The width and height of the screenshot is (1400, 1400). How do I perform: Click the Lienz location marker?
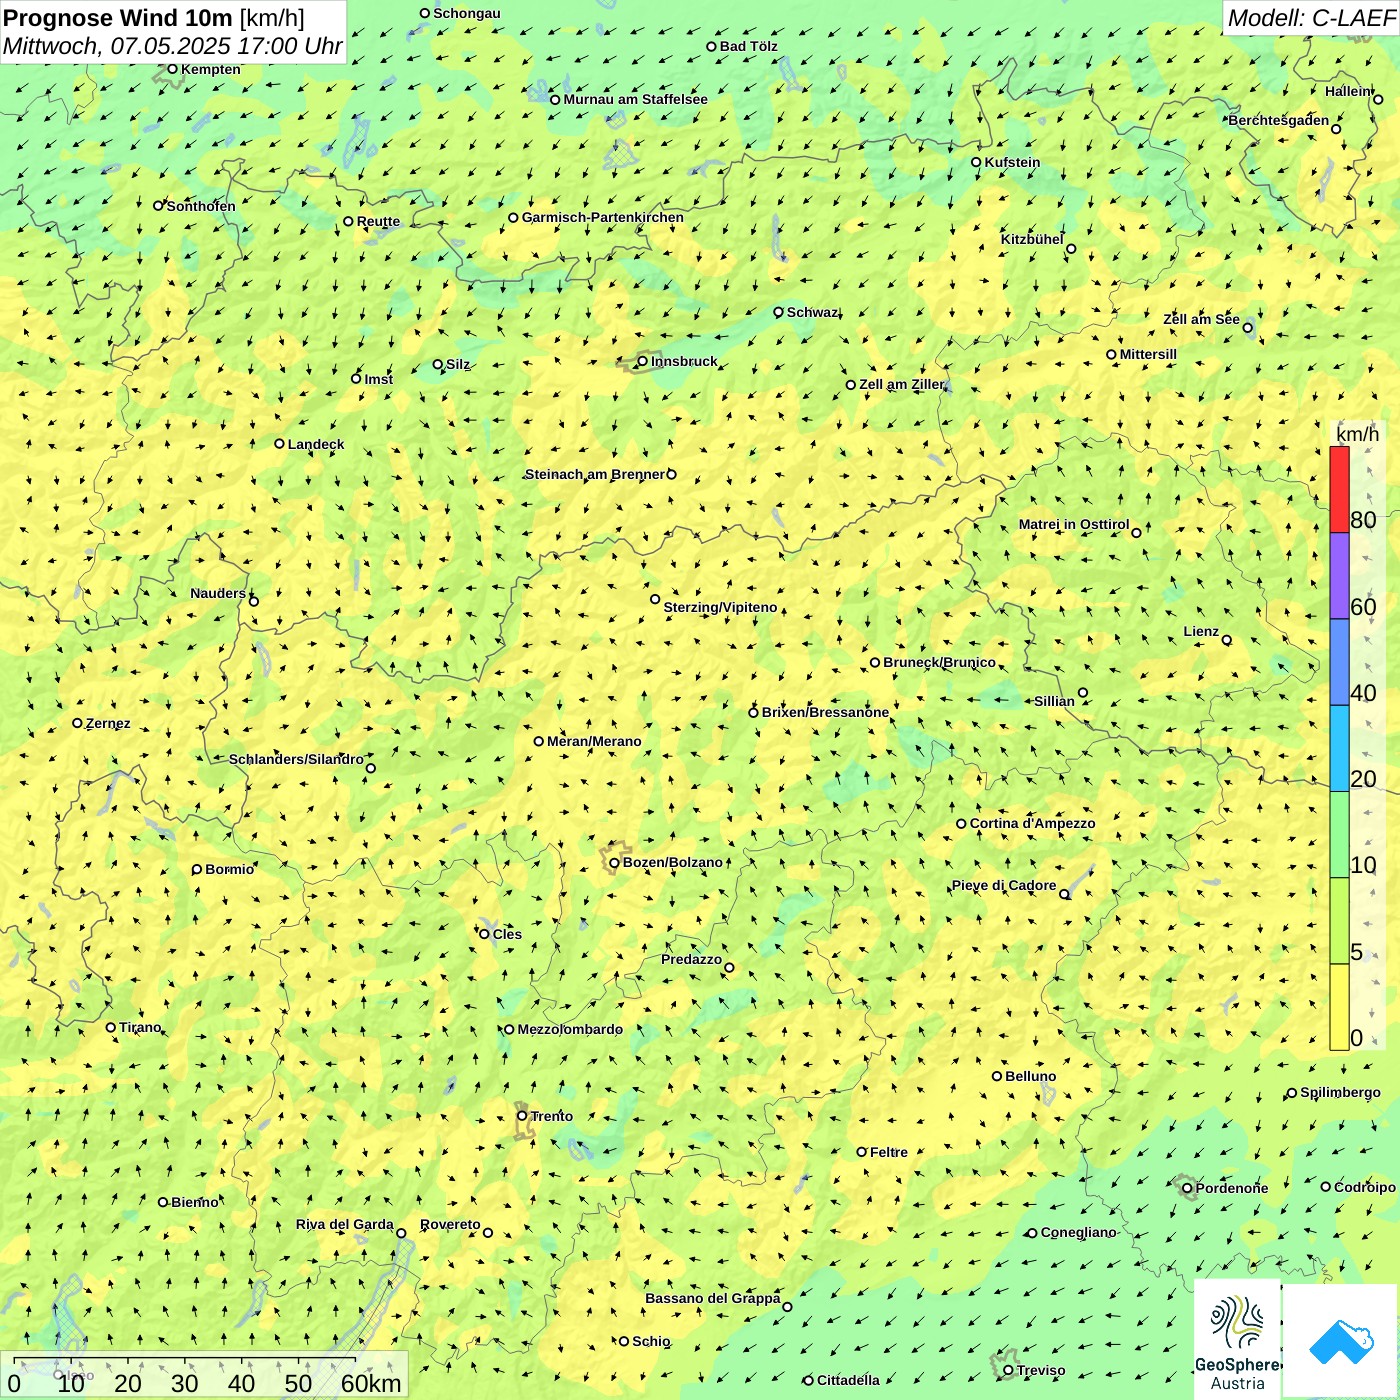1227,640
